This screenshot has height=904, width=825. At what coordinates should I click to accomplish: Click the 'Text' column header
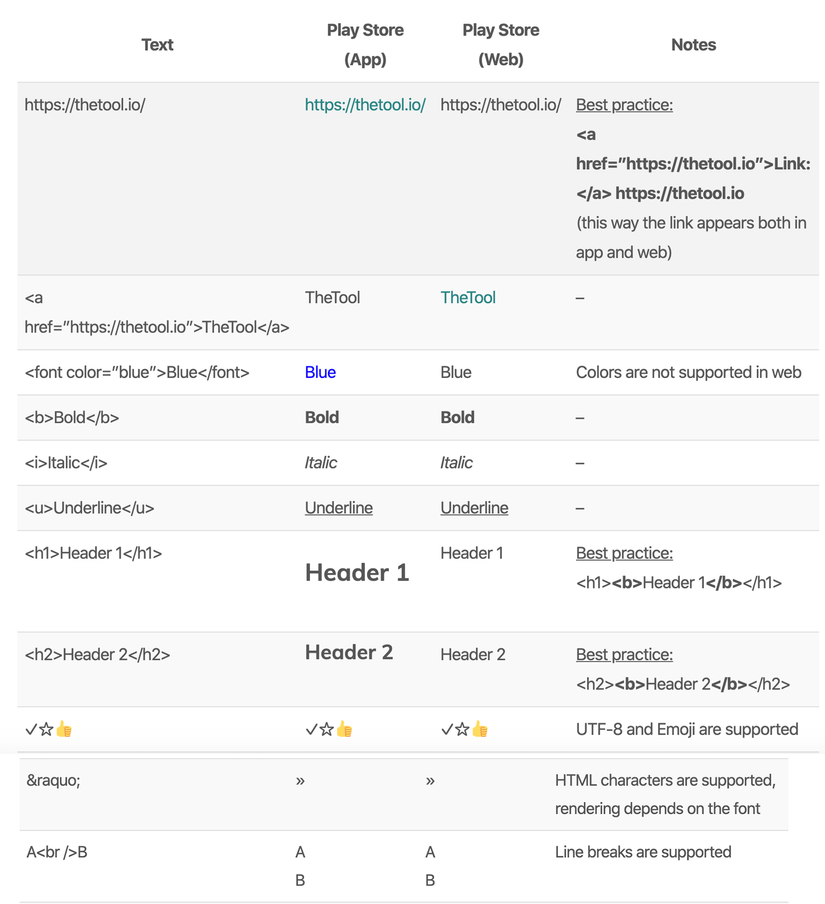(x=157, y=45)
